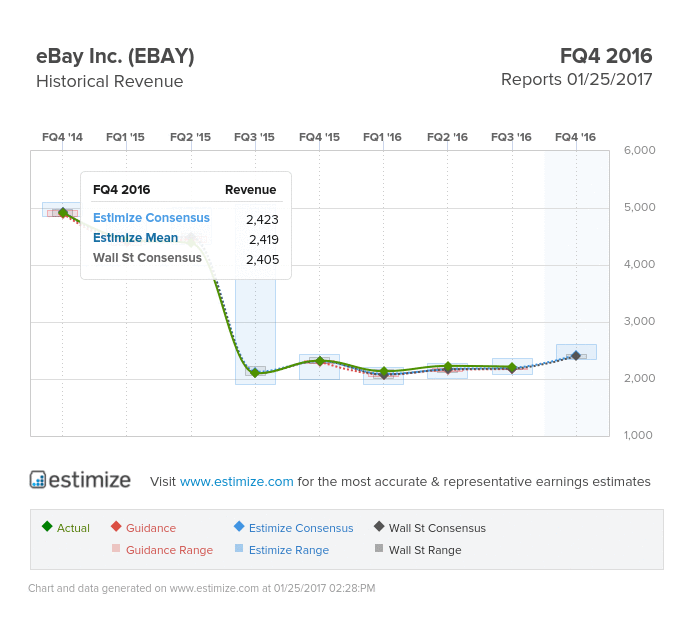
Task: Toggle the Guidance legend label
Action: pyautogui.click(x=151, y=528)
